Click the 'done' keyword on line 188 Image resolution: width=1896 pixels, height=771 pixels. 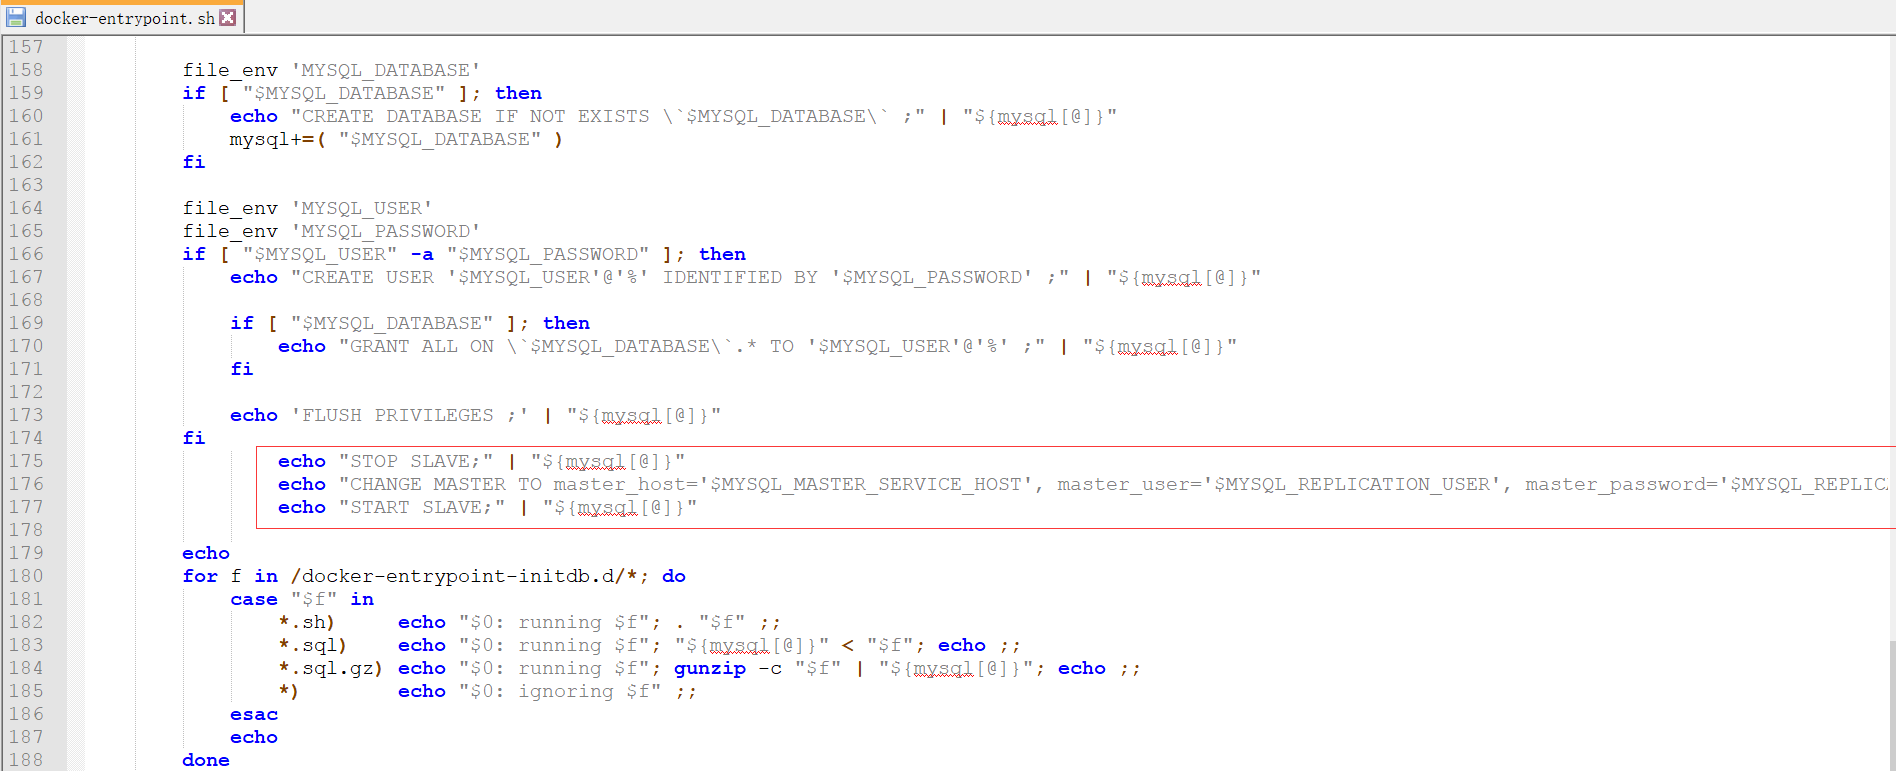(x=206, y=760)
